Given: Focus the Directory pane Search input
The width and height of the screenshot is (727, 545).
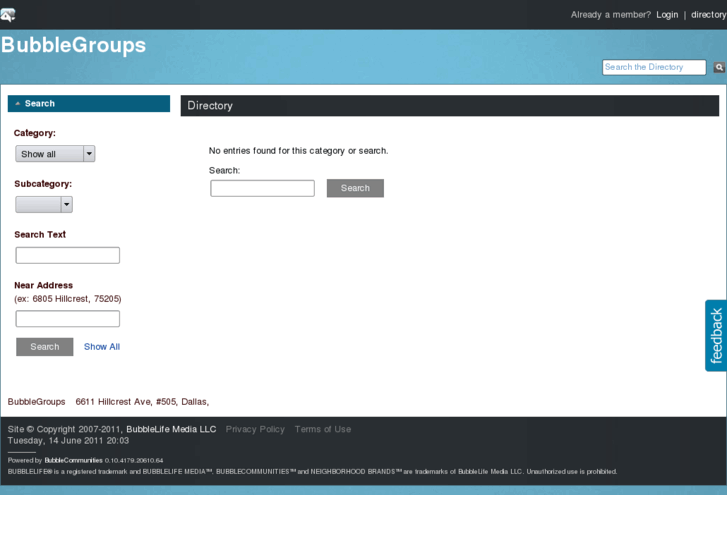Looking at the screenshot, I should coord(262,188).
